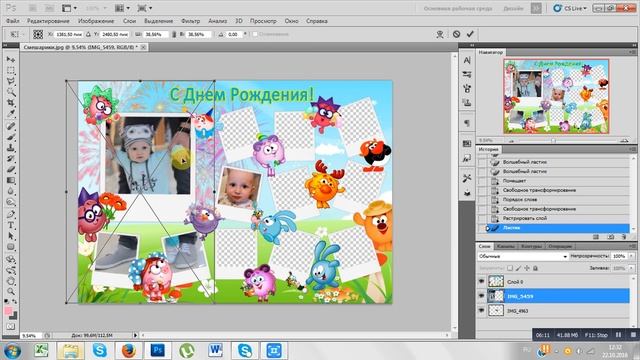Switch to warp mode icon

[440, 34]
